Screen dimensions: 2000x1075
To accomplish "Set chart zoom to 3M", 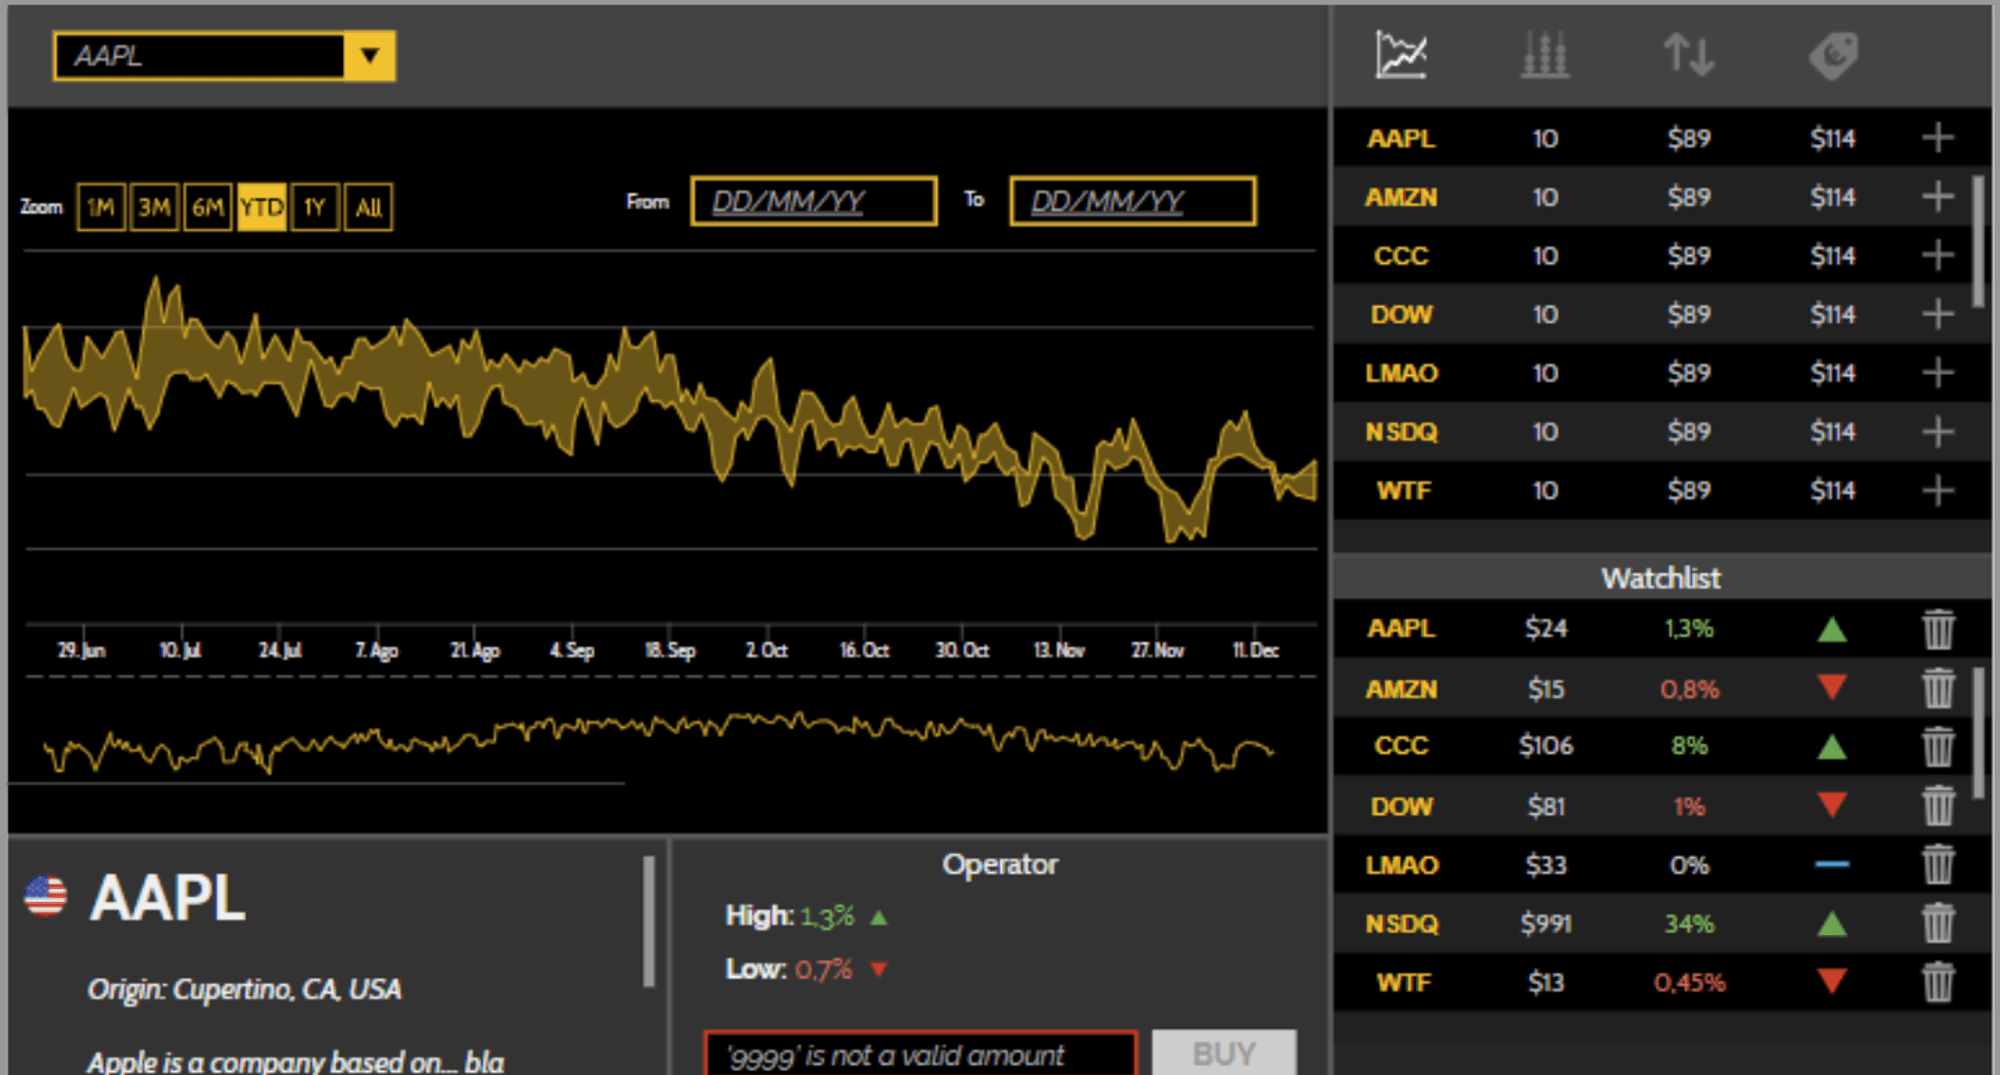I will point(154,207).
